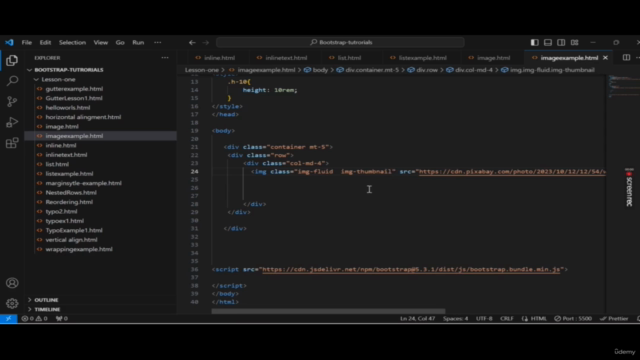The height and width of the screenshot is (360, 640).
Task: Open Reordering.html in the explorer
Action: click(69, 202)
